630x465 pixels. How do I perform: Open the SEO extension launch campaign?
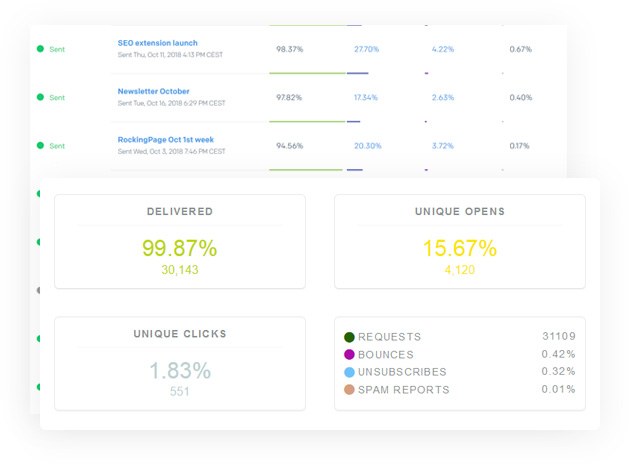(x=157, y=43)
